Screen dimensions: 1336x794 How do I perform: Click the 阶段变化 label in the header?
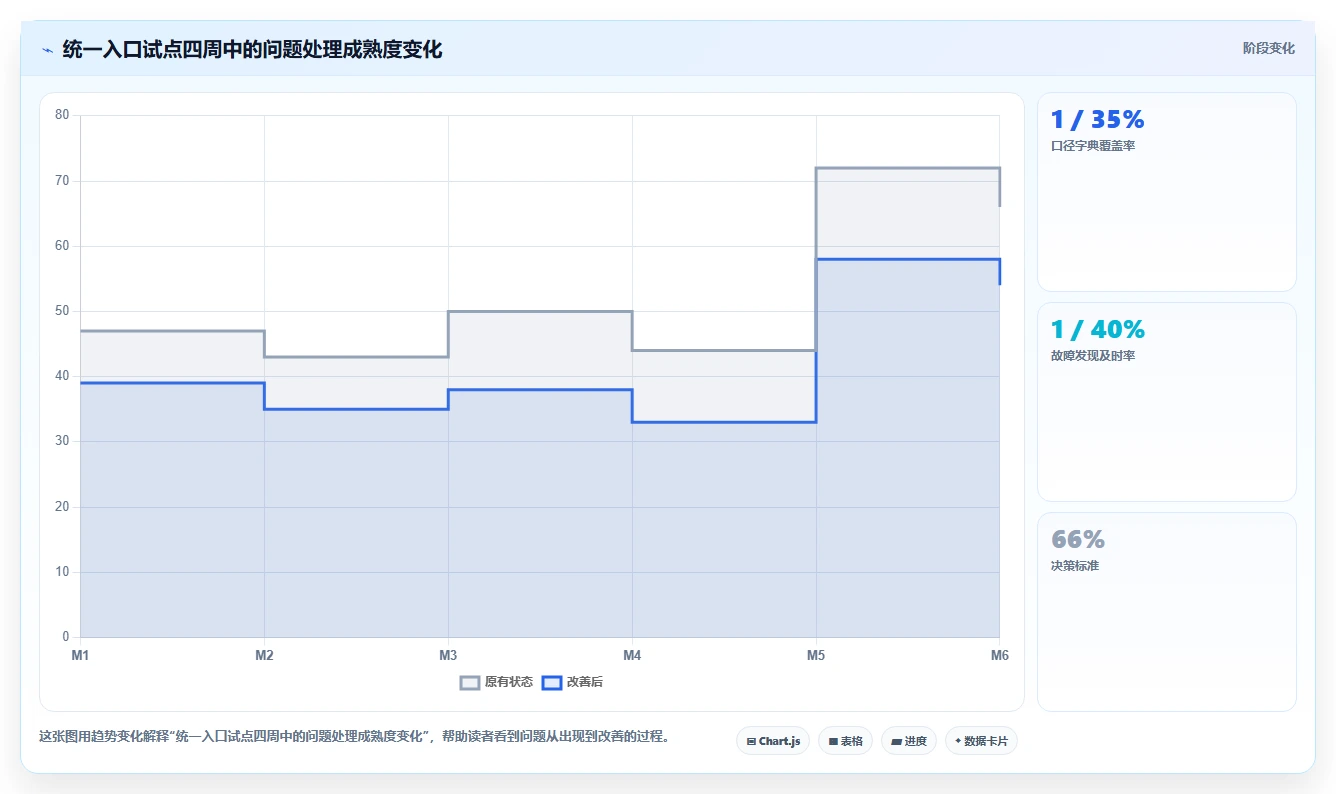[1268, 48]
